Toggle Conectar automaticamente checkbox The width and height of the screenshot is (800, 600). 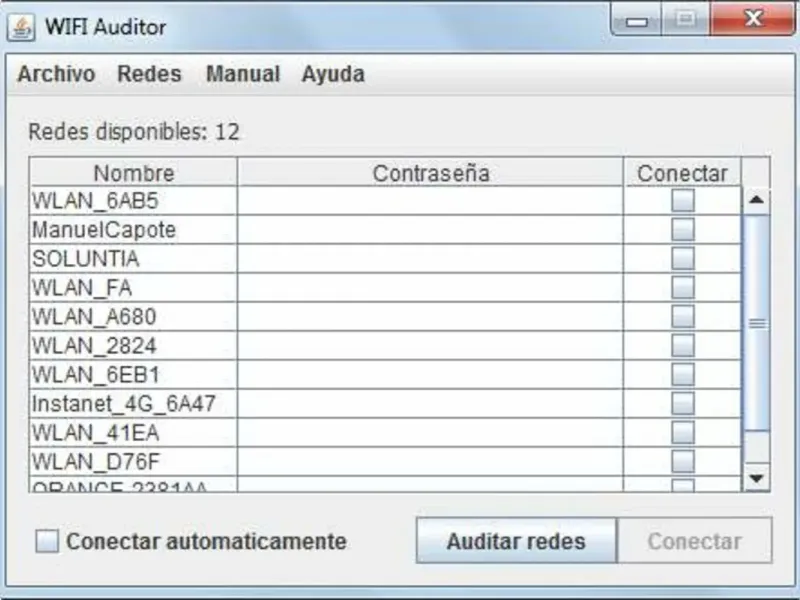click(x=48, y=542)
